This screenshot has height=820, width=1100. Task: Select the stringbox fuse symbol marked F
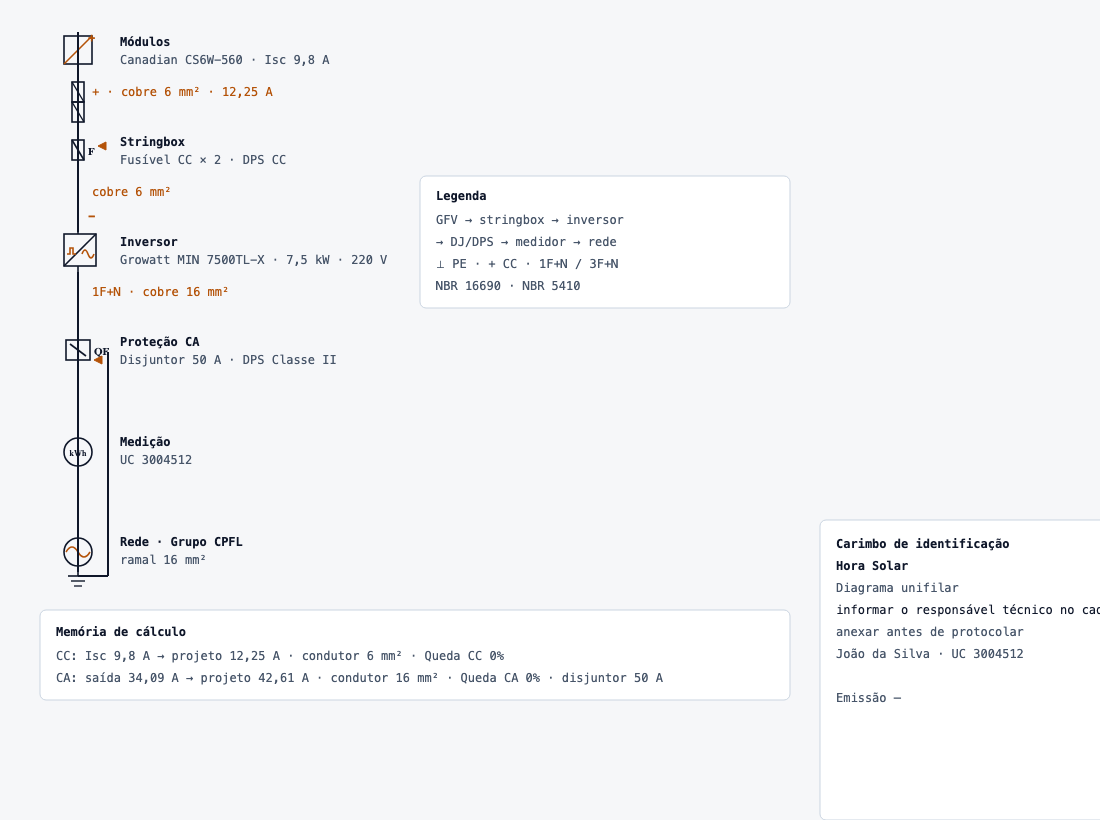point(78,149)
